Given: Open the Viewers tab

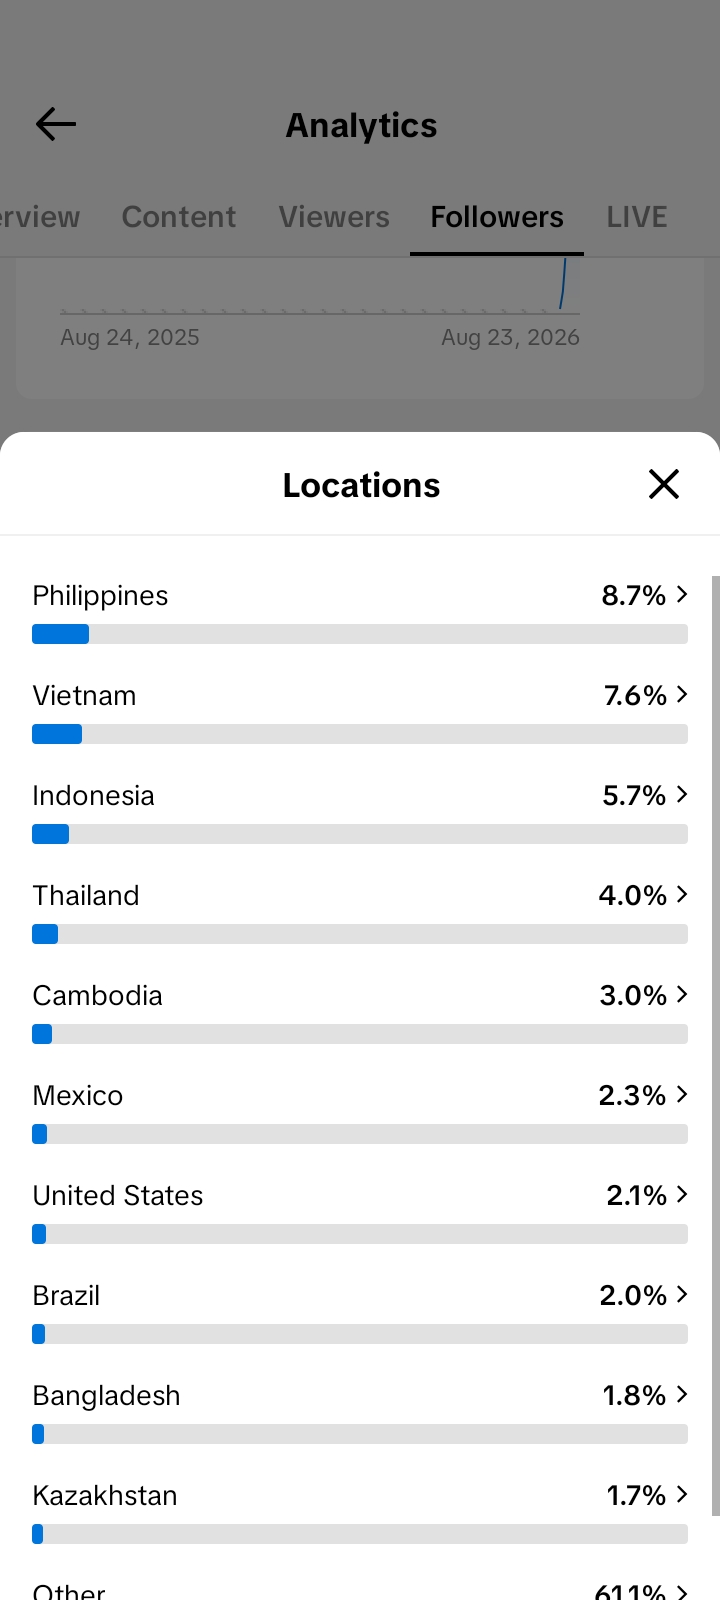Looking at the screenshot, I should point(334,217).
